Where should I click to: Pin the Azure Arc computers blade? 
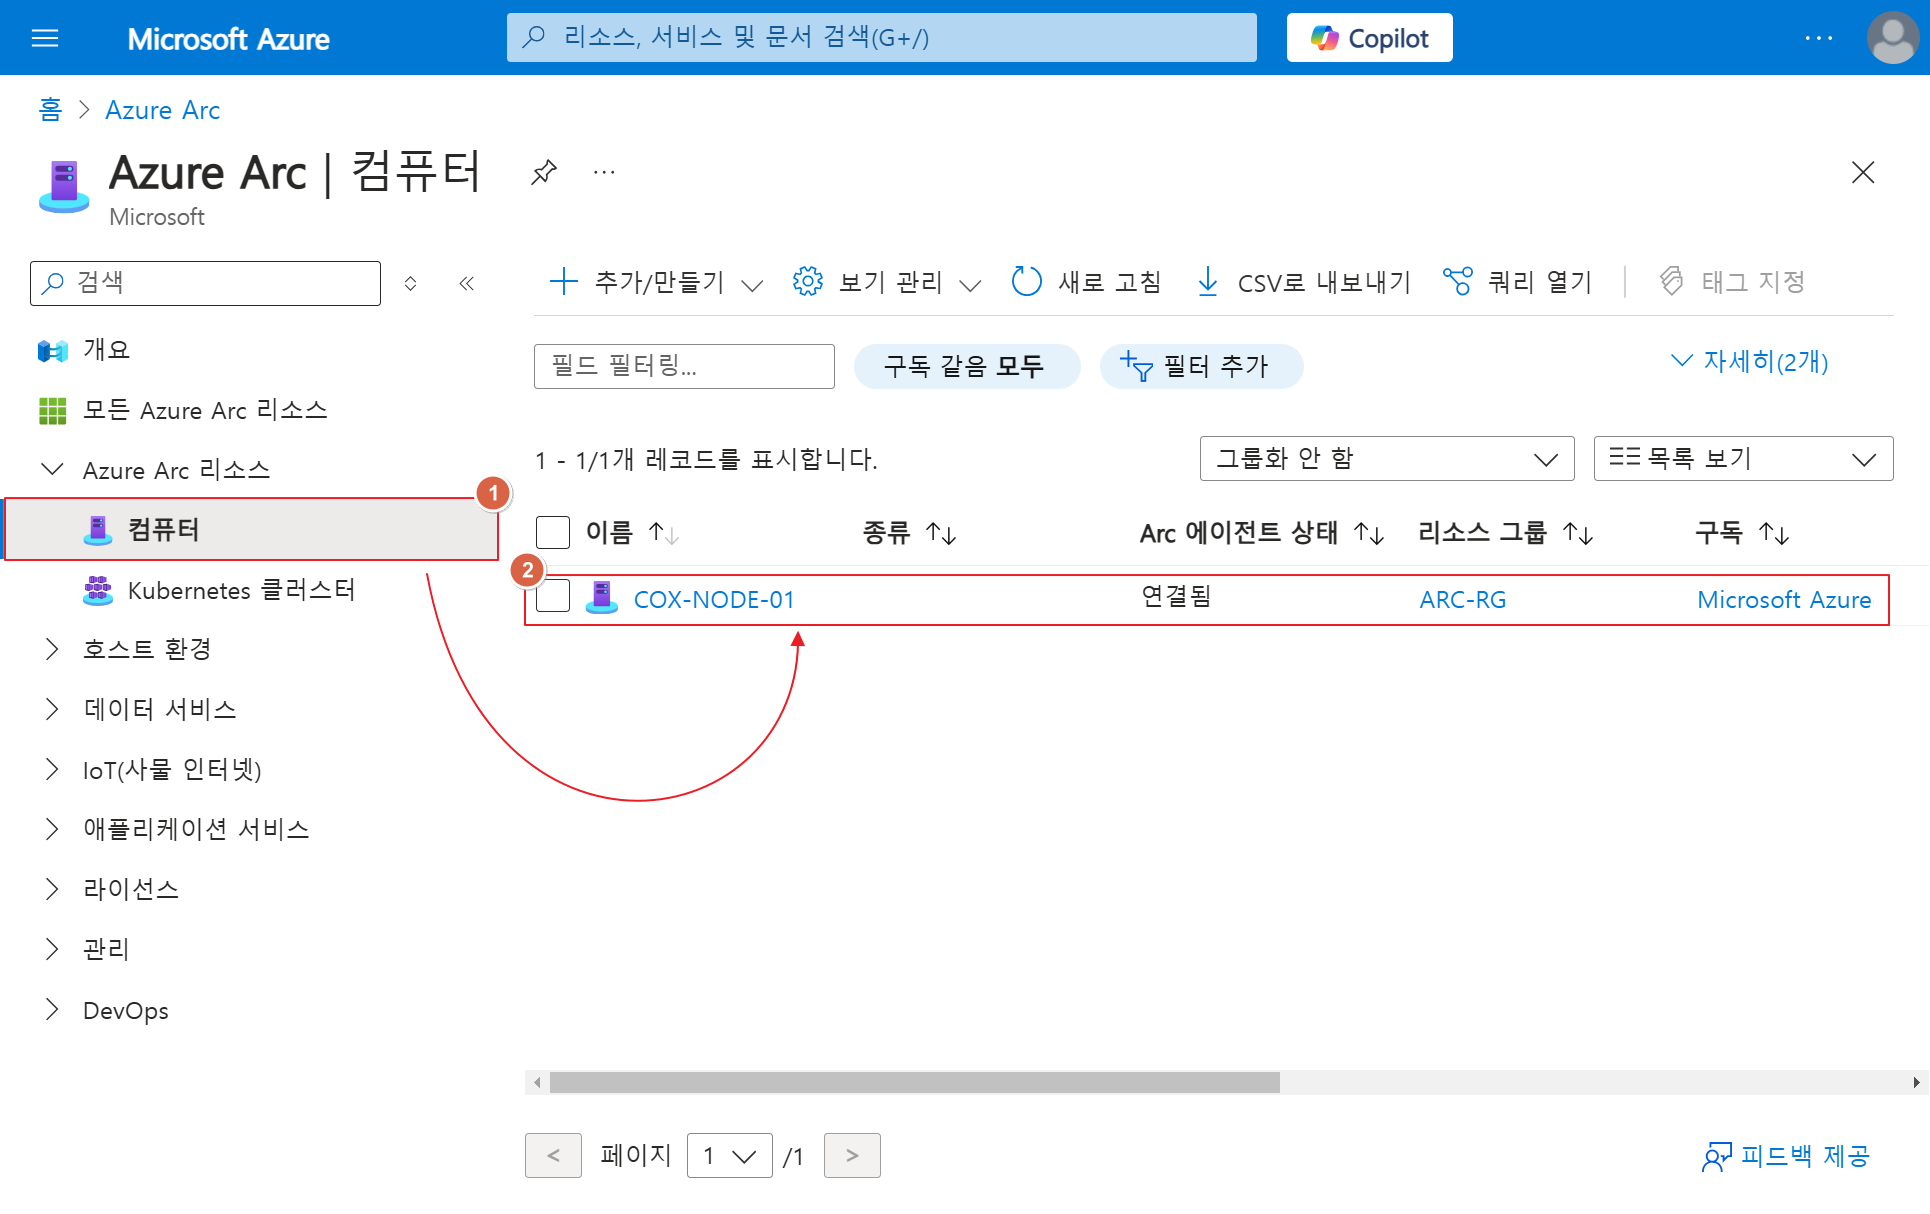point(543,172)
